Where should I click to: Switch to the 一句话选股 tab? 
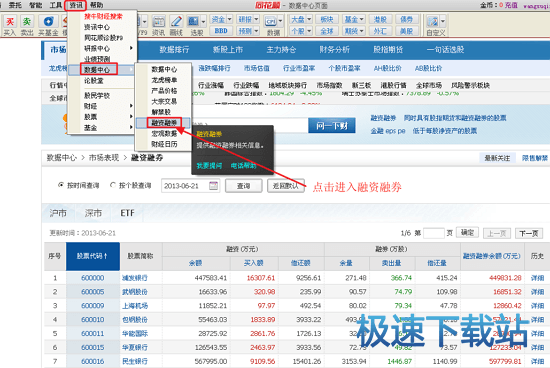point(445,49)
